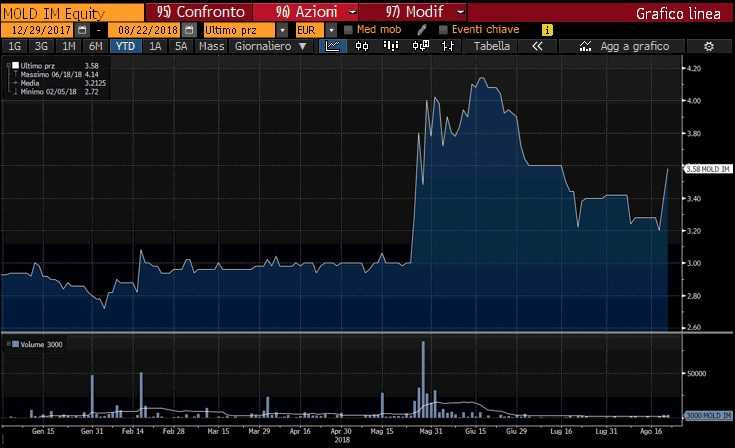
Task: Select the YTD time range
Action: (125, 46)
